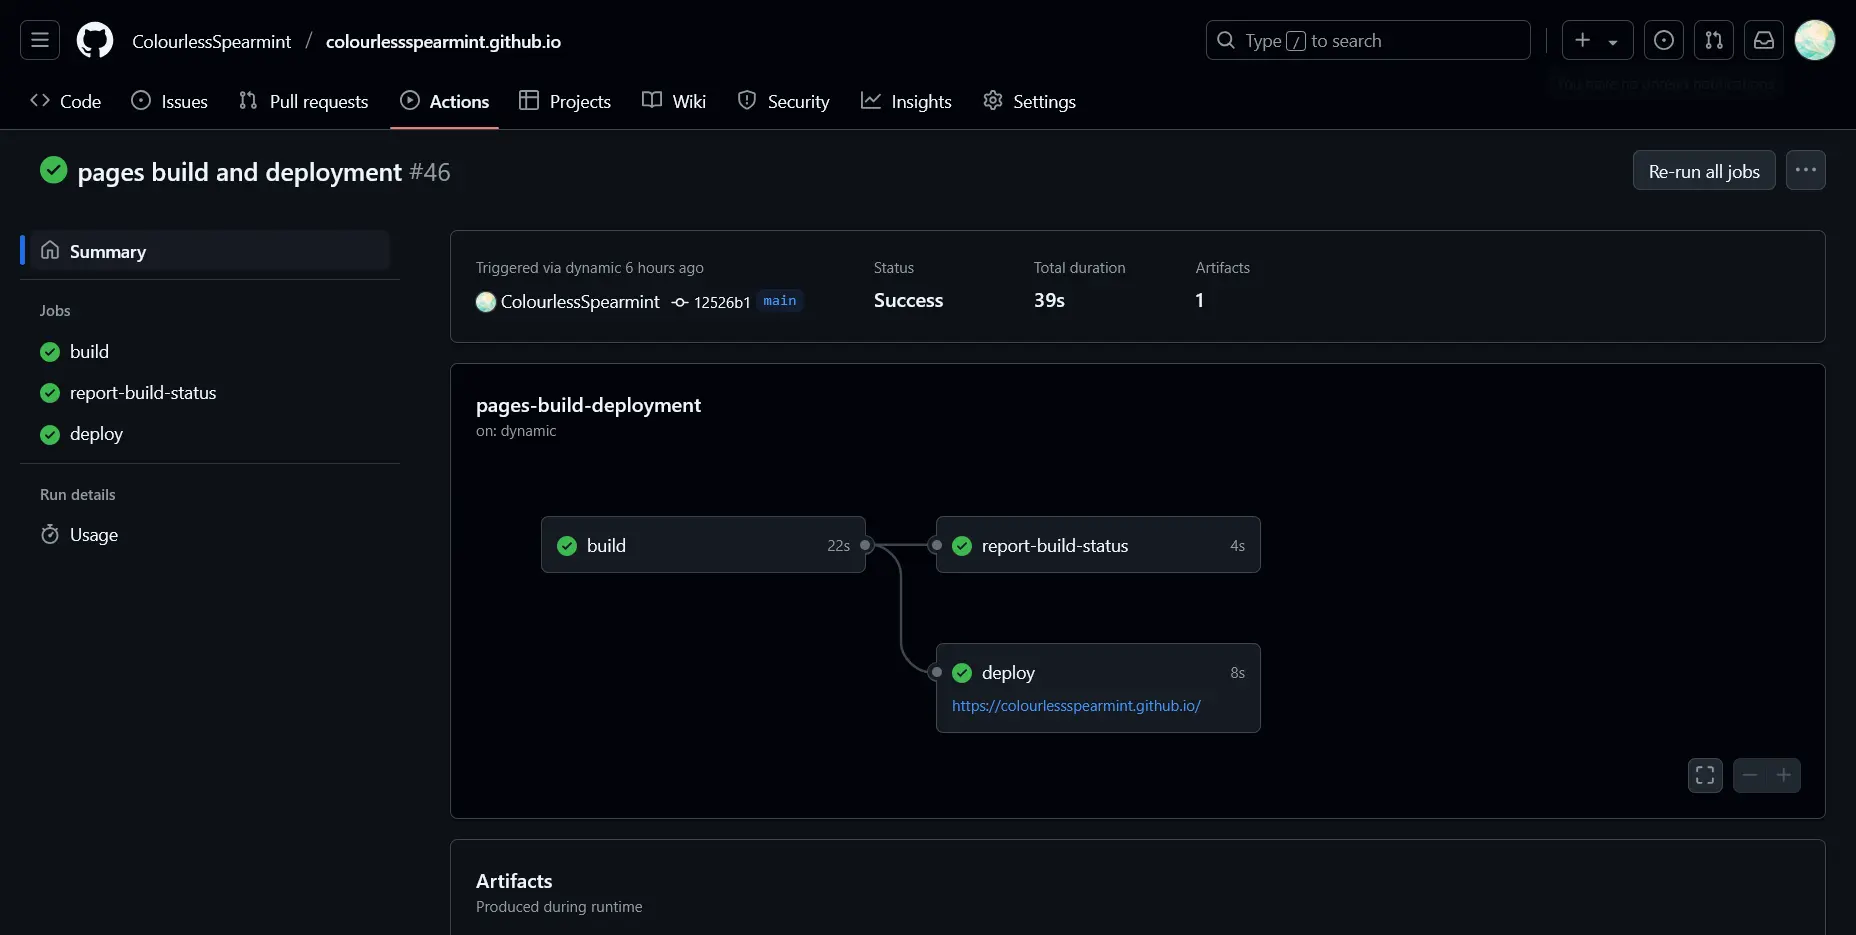The height and width of the screenshot is (935, 1856).
Task: Open commit 12526b1
Action: [722, 302]
